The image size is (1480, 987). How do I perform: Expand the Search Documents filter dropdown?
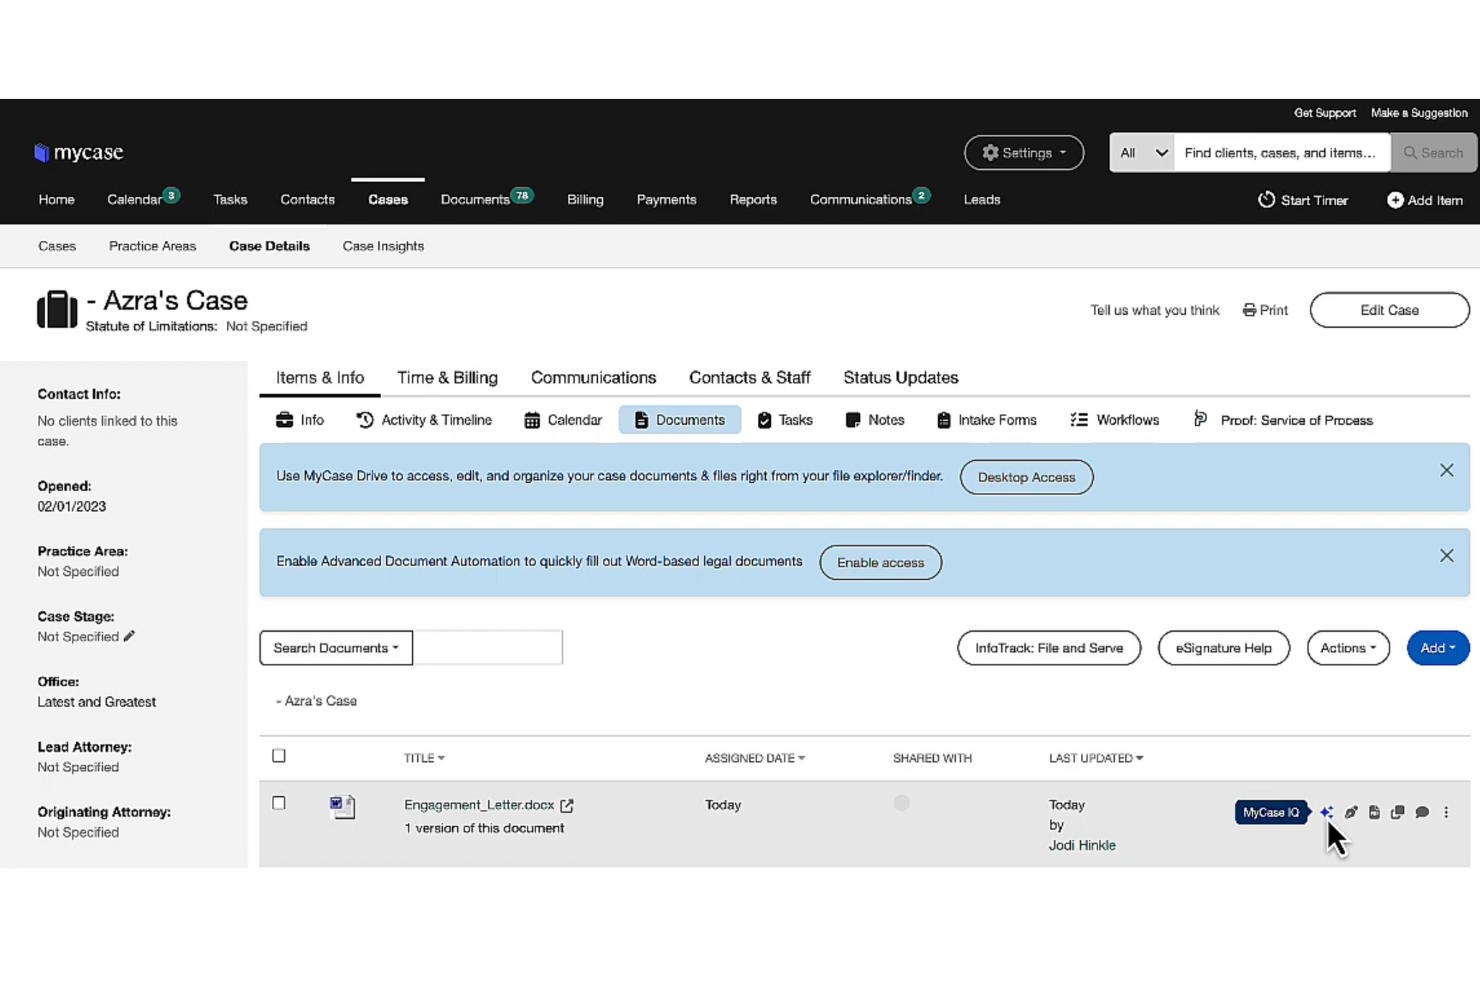[x=335, y=647]
